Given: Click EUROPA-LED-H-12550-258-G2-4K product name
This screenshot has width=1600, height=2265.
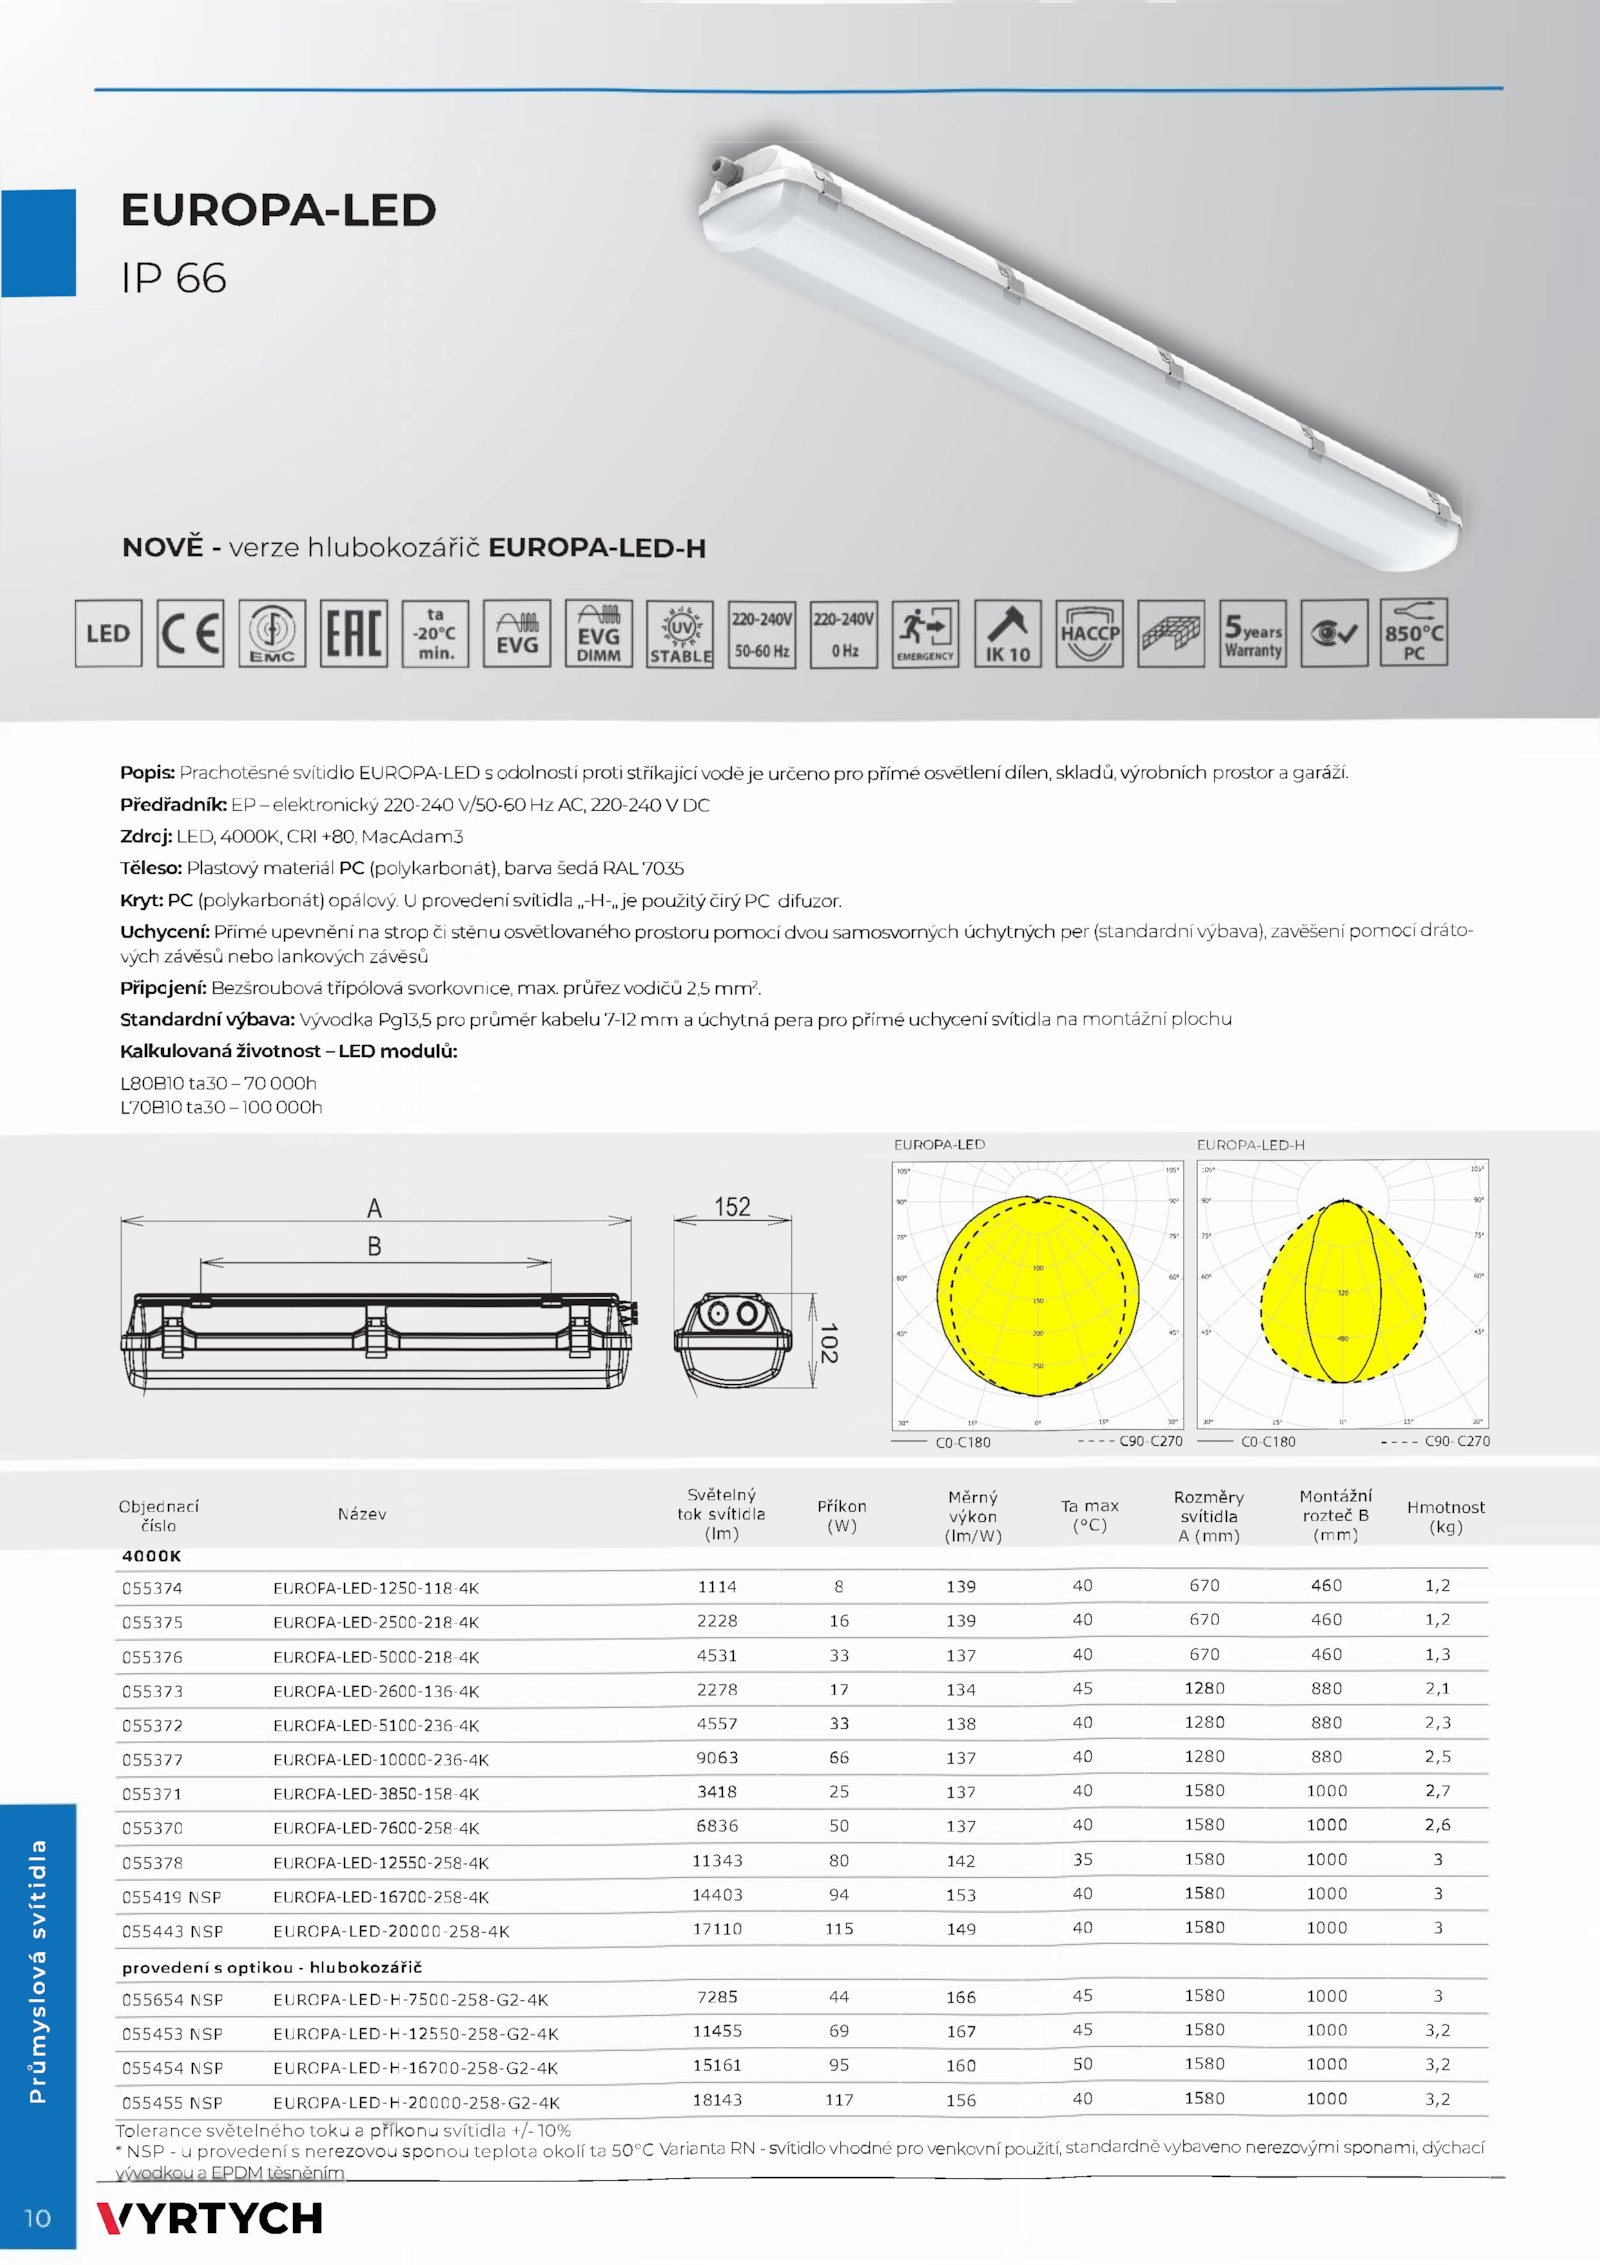Looking at the screenshot, I should [x=416, y=2034].
